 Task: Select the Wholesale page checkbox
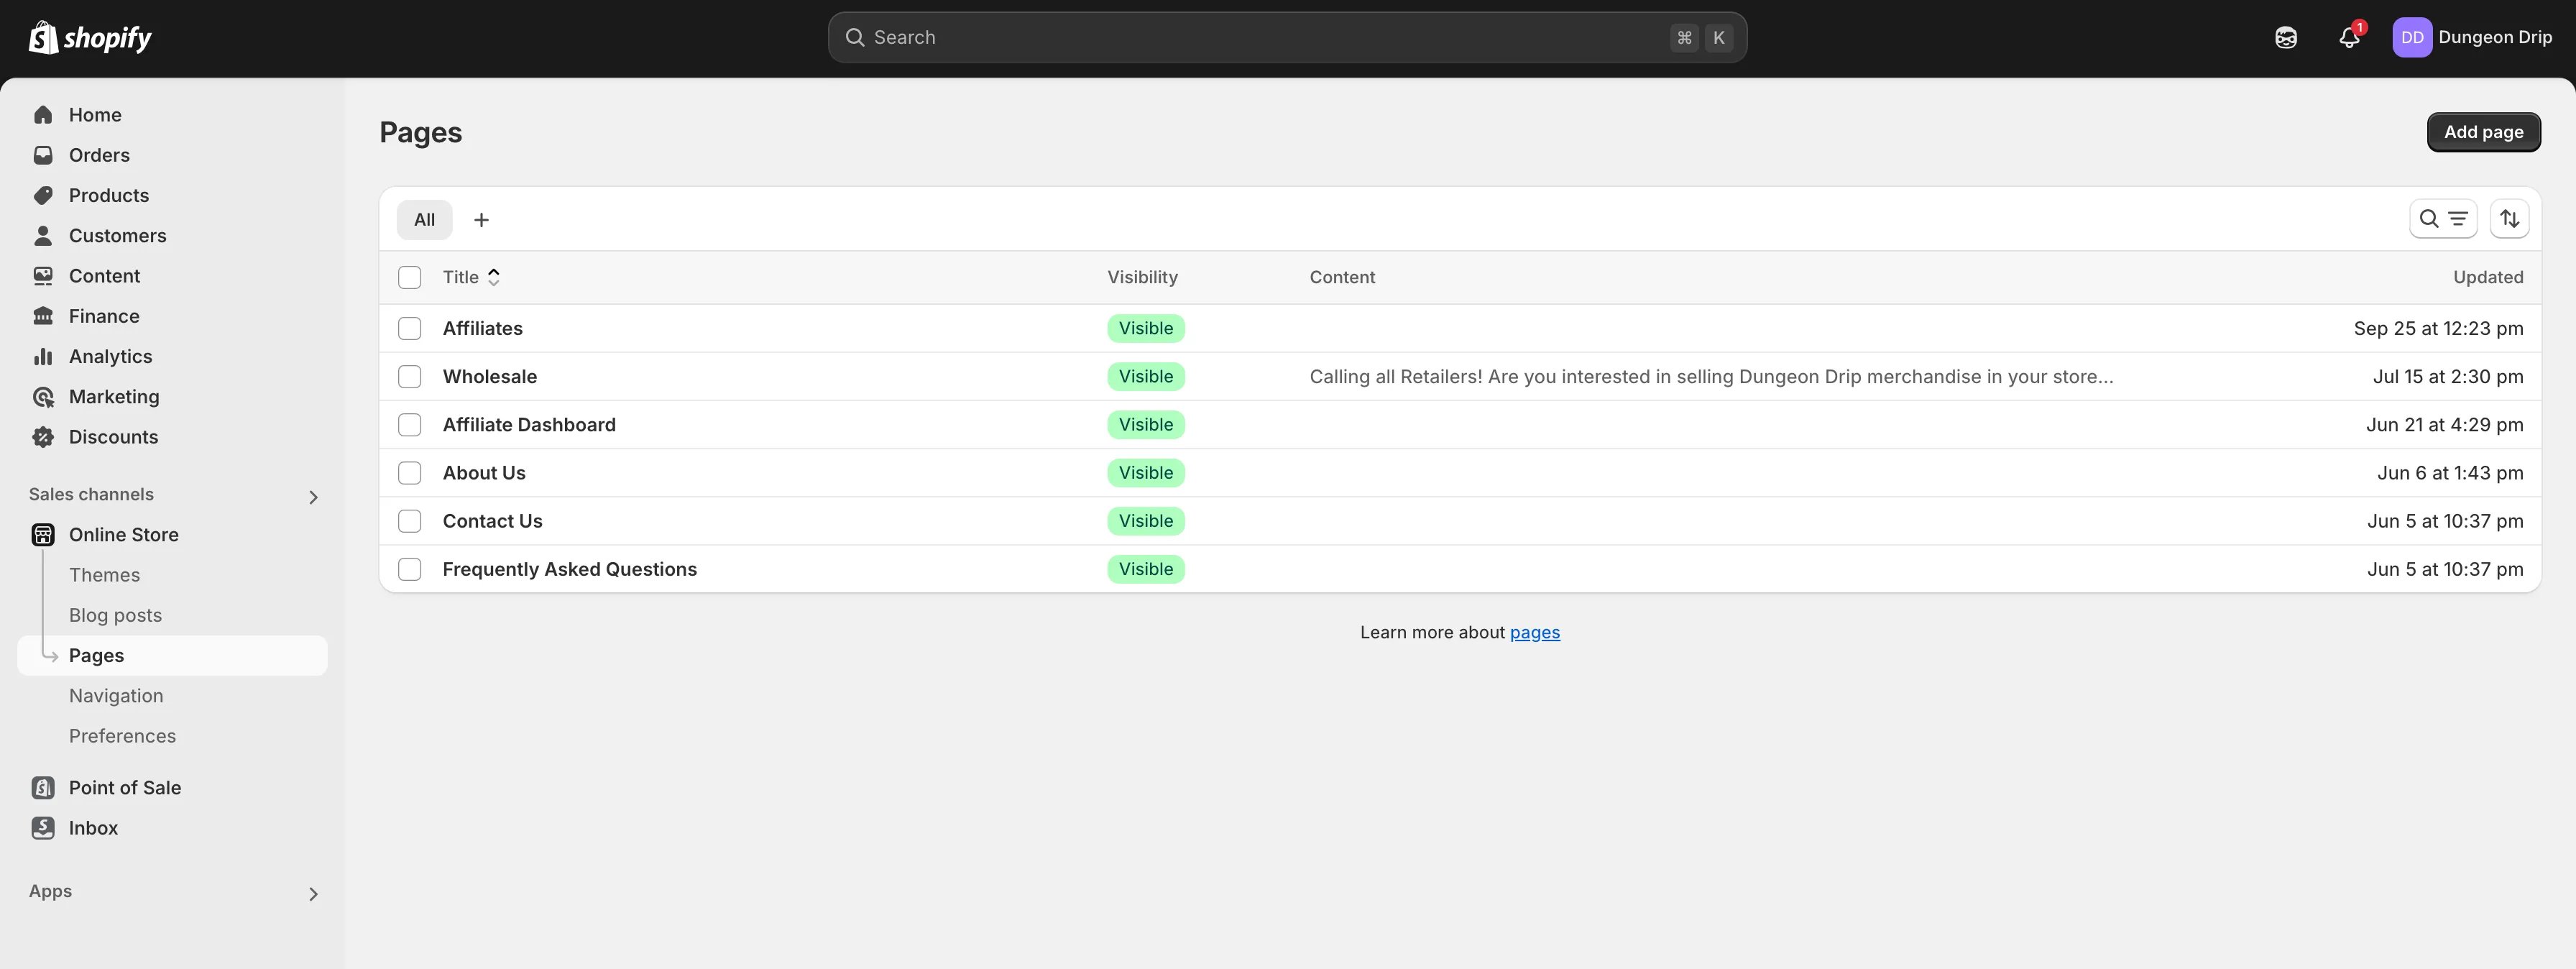pyautogui.click(x=409, y=377)
